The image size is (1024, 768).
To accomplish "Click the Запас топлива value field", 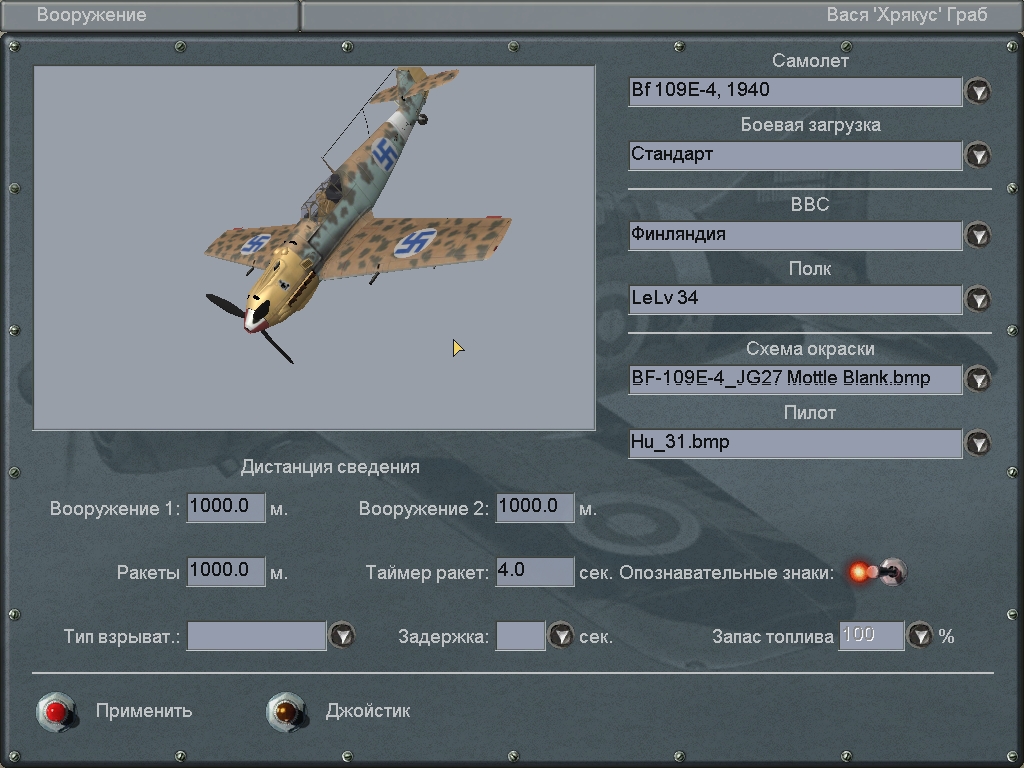I will click(x=871, y=635).
